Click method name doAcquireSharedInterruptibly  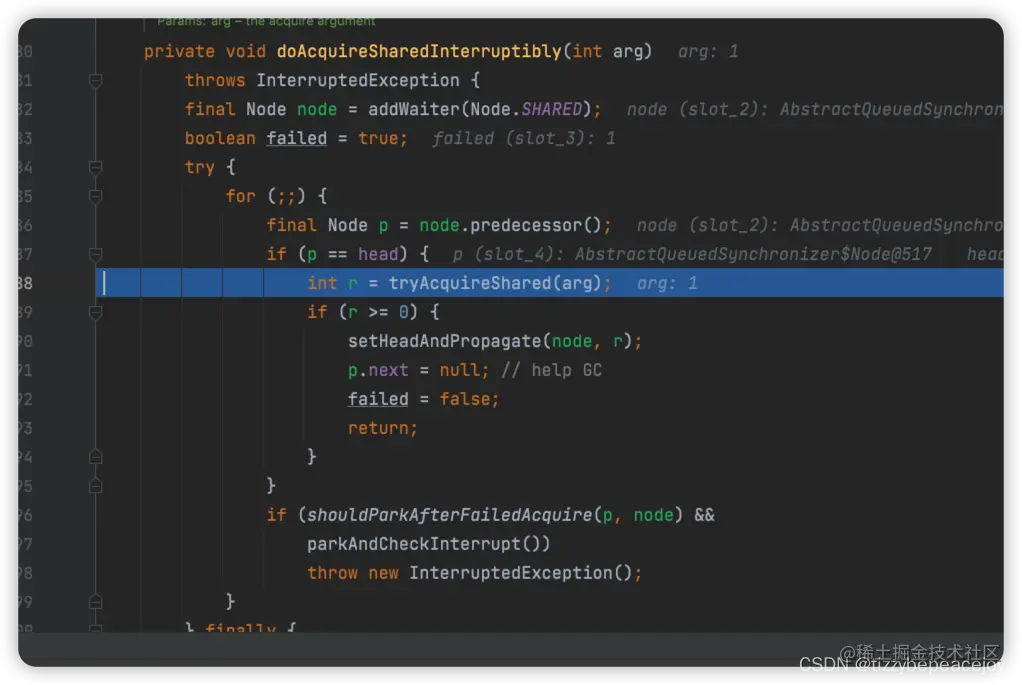click(x=419, y=51)
